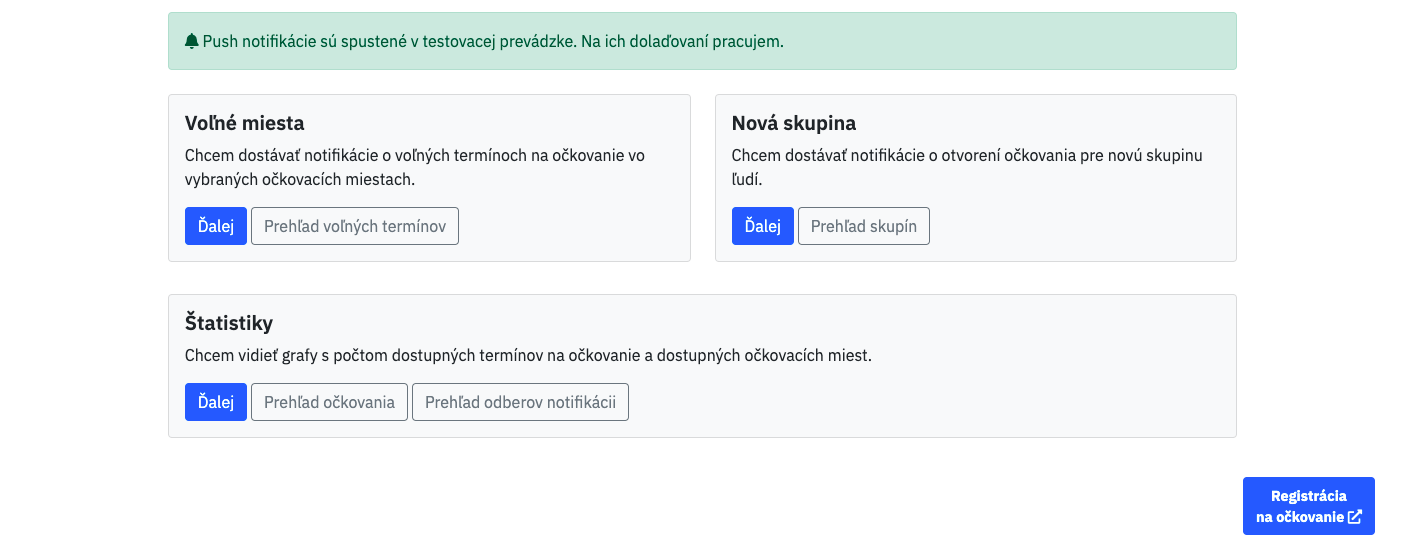Open Prehľad skupín overview
Viewport: 1406px width, 550px height.
point(864,226)
